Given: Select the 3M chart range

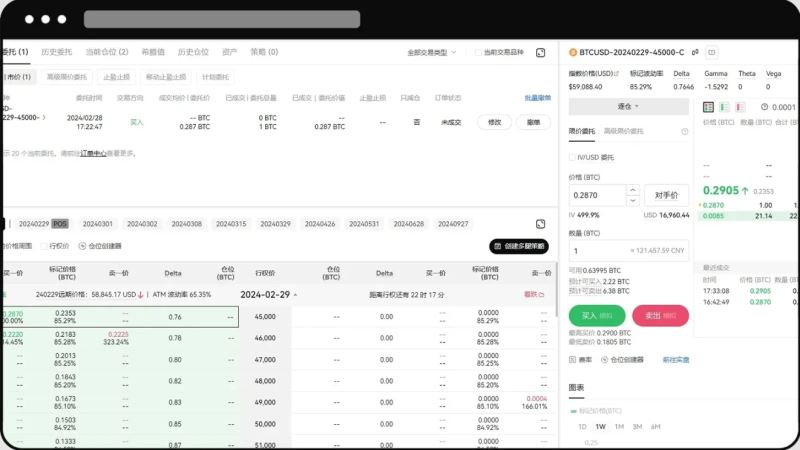Looking at the screenshot, I should 637,427.
